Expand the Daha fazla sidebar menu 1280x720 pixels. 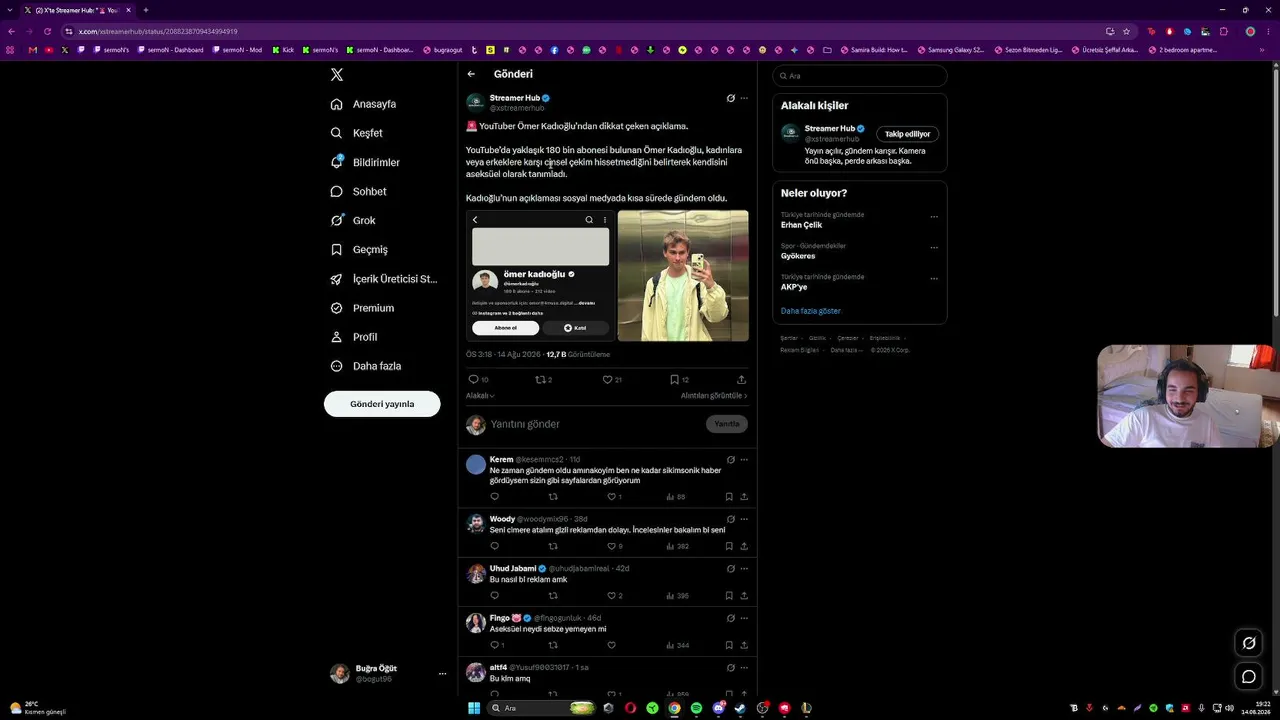click(366, 366)
